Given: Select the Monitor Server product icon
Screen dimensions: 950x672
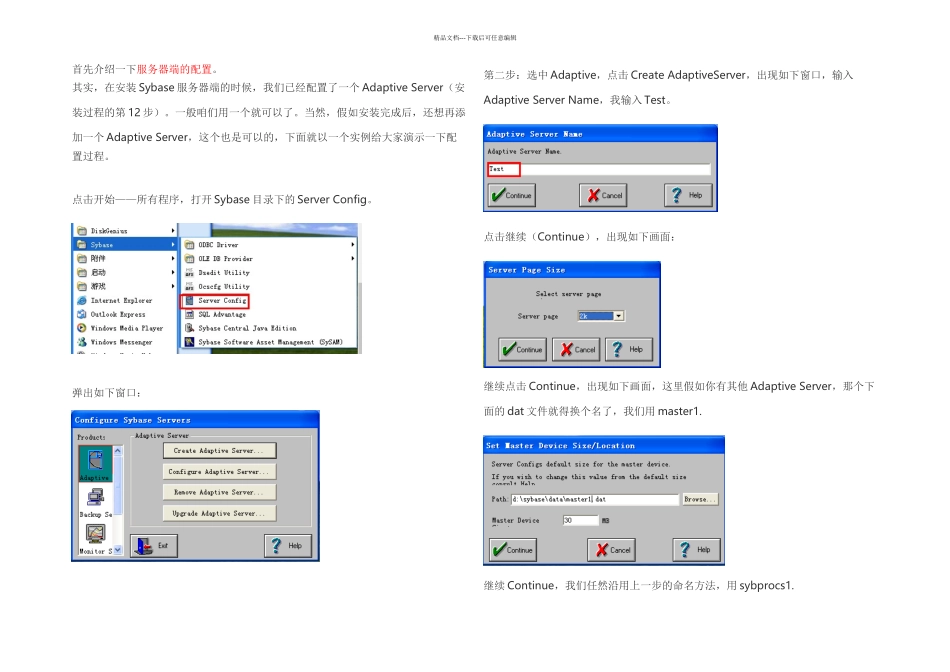Looking at the screenshot, I should (95, 539).
